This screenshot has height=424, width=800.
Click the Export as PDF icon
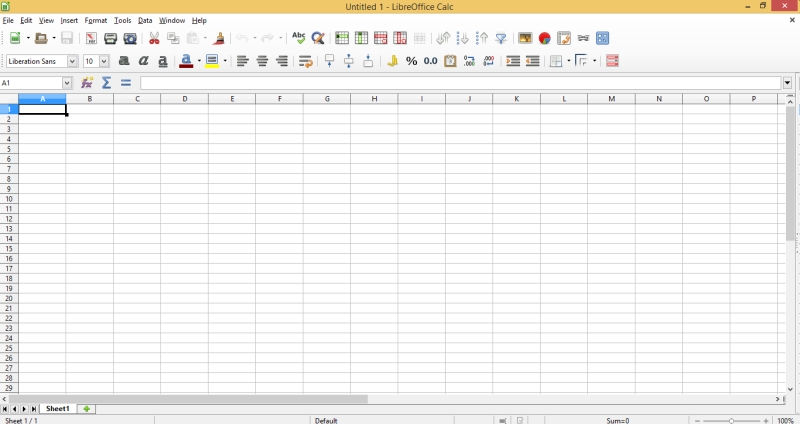tap(91, 38)
